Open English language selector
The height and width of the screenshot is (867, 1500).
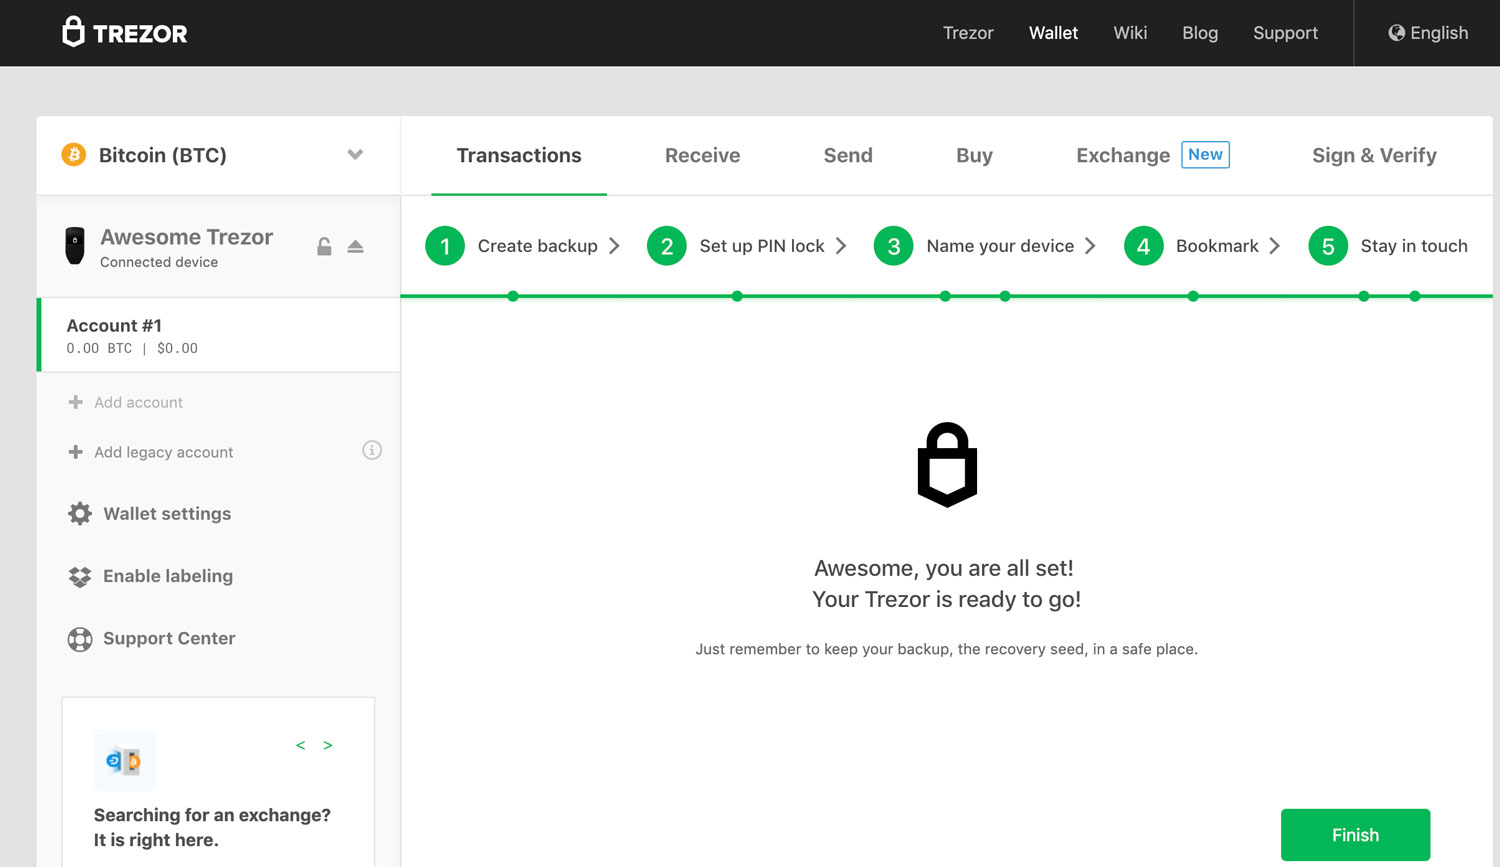click(x=1428, y=33)
